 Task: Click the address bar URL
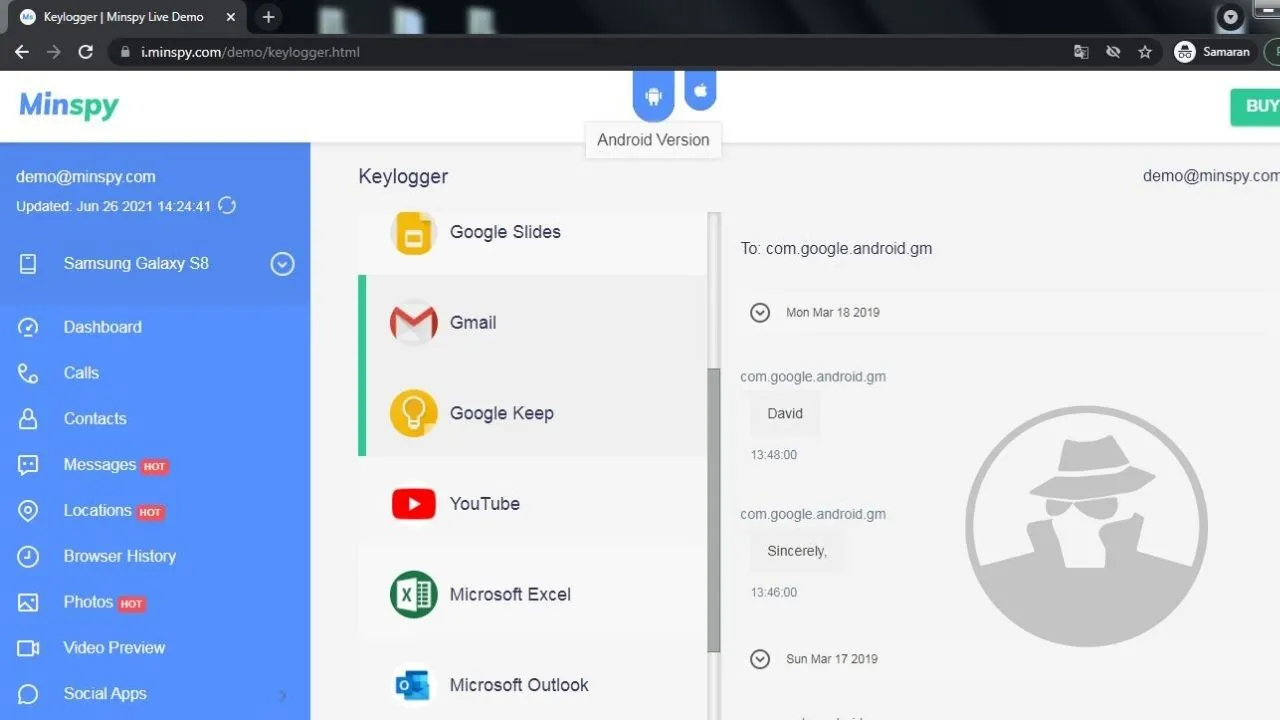pyautogui.click(x=250, y=52)
